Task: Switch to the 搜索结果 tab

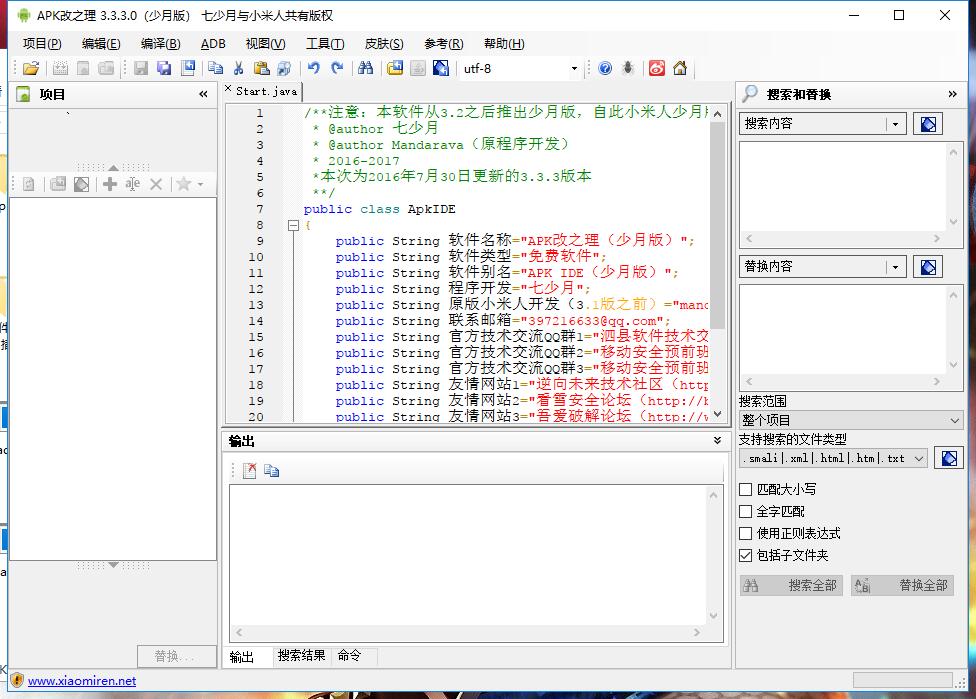Action: pos(301,656)
